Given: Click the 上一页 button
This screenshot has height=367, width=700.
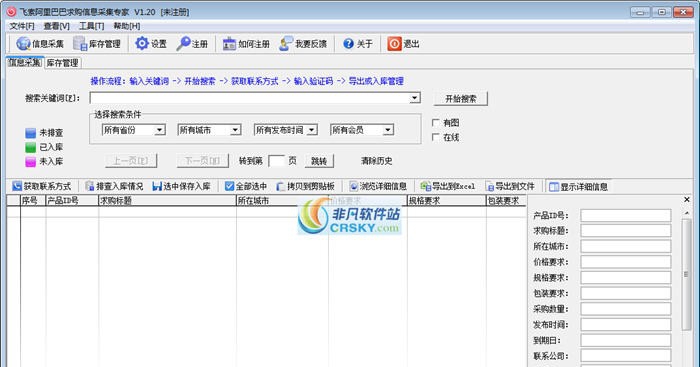Looking at the screenshot, I should [x=131, y=161].
